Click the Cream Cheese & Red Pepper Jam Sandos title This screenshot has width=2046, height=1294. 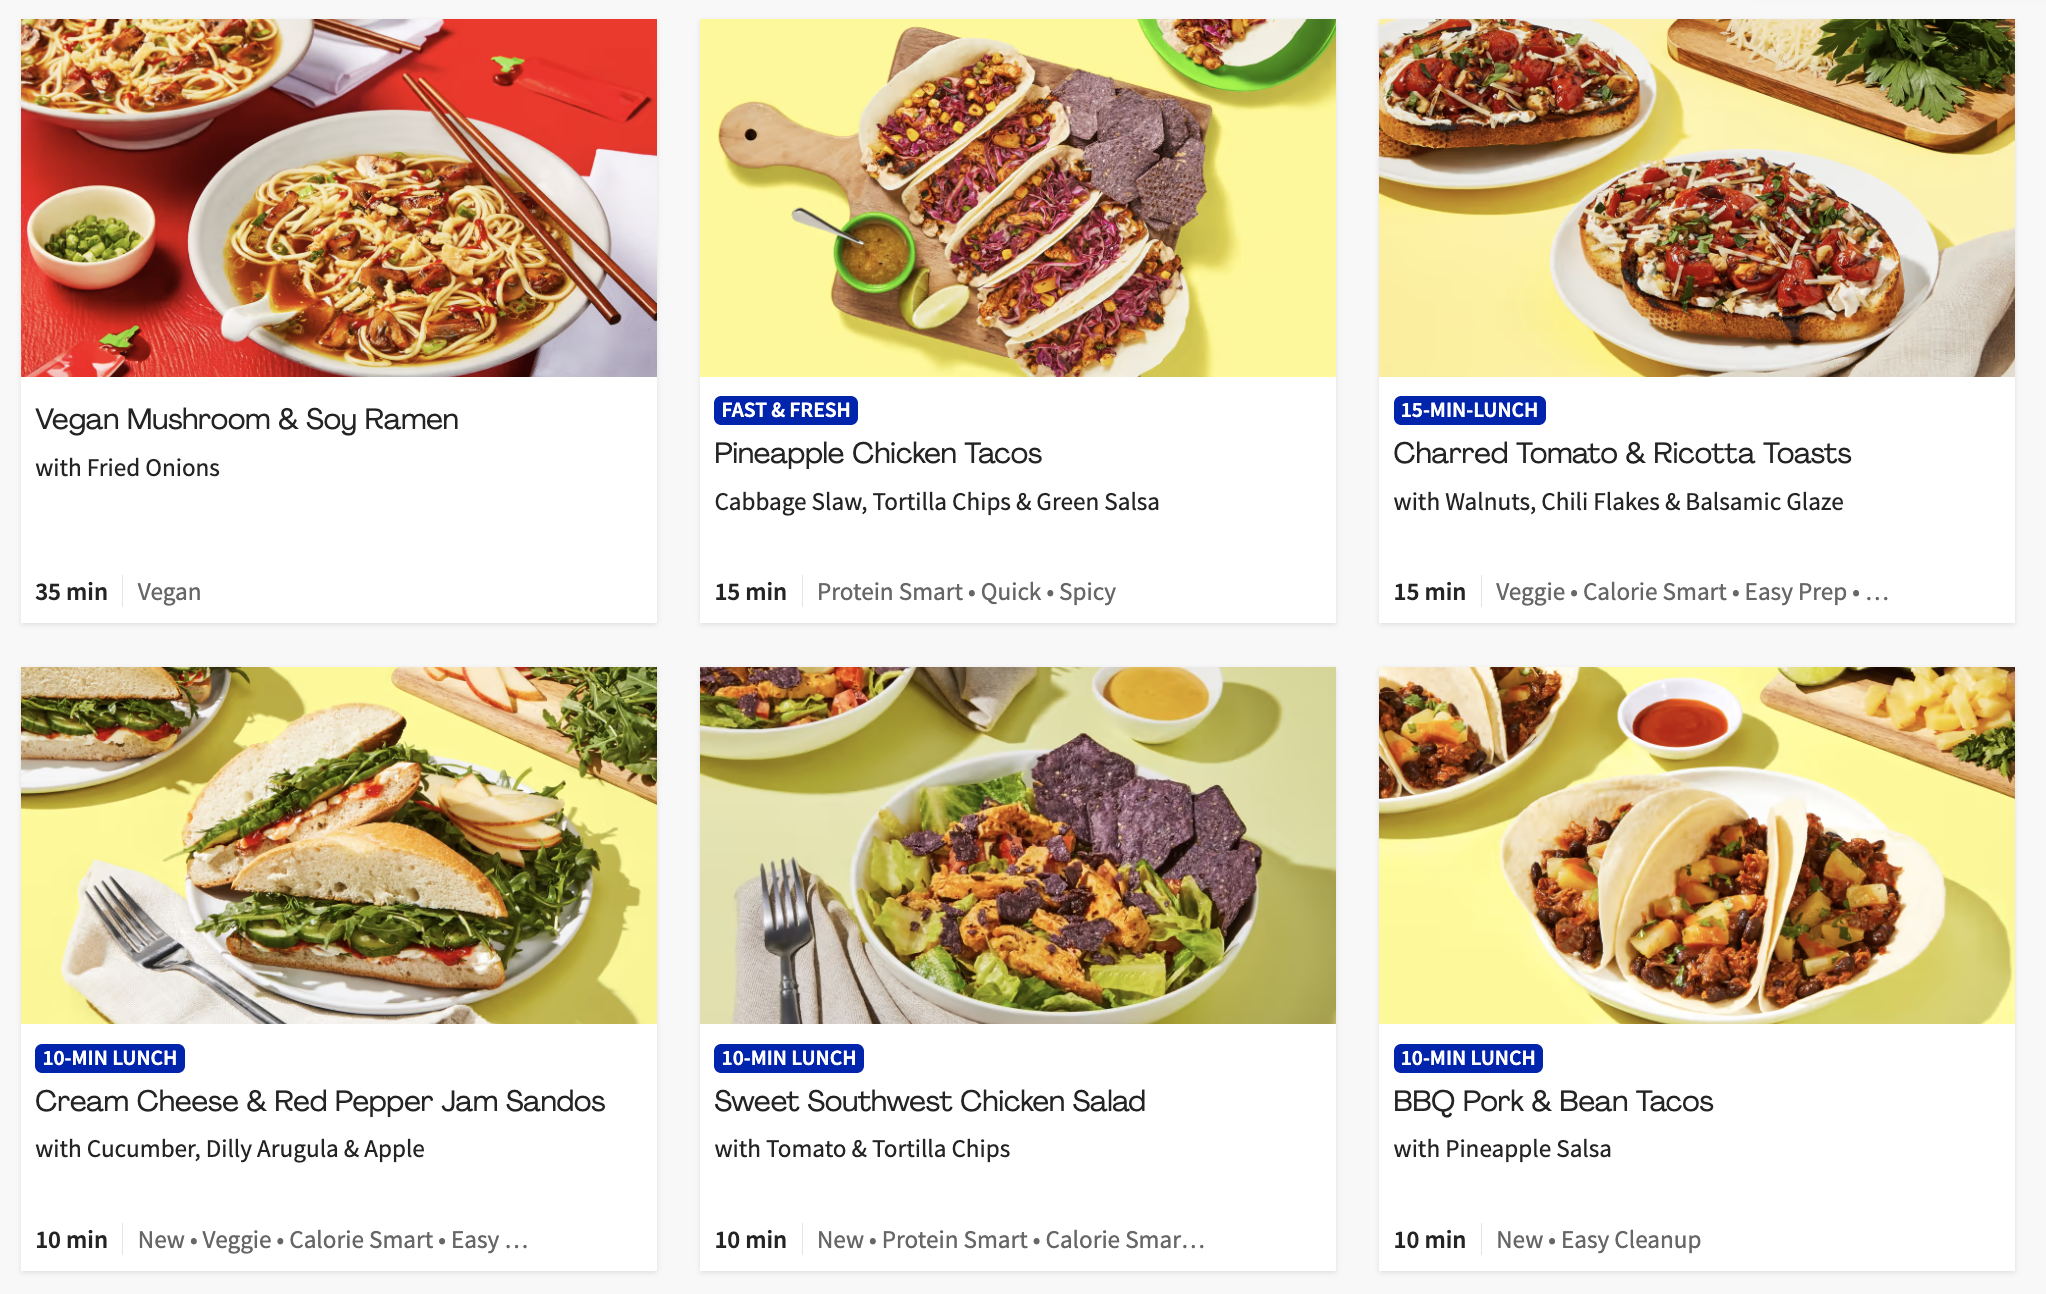tap(320, 1101)
